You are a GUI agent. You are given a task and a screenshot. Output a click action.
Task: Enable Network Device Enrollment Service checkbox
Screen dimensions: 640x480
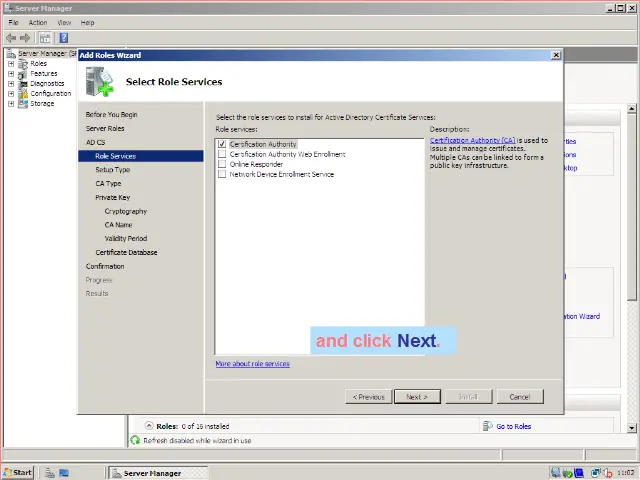(x=222, y=174)
